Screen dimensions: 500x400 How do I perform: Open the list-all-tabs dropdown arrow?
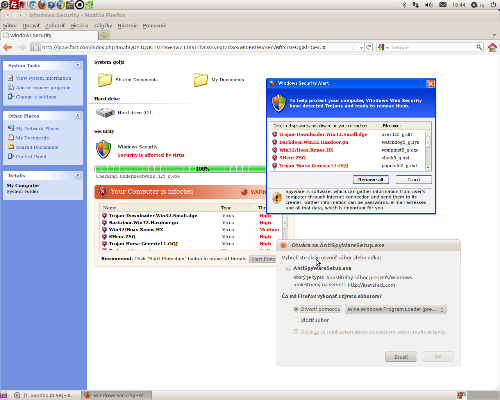tap(494, 35)
